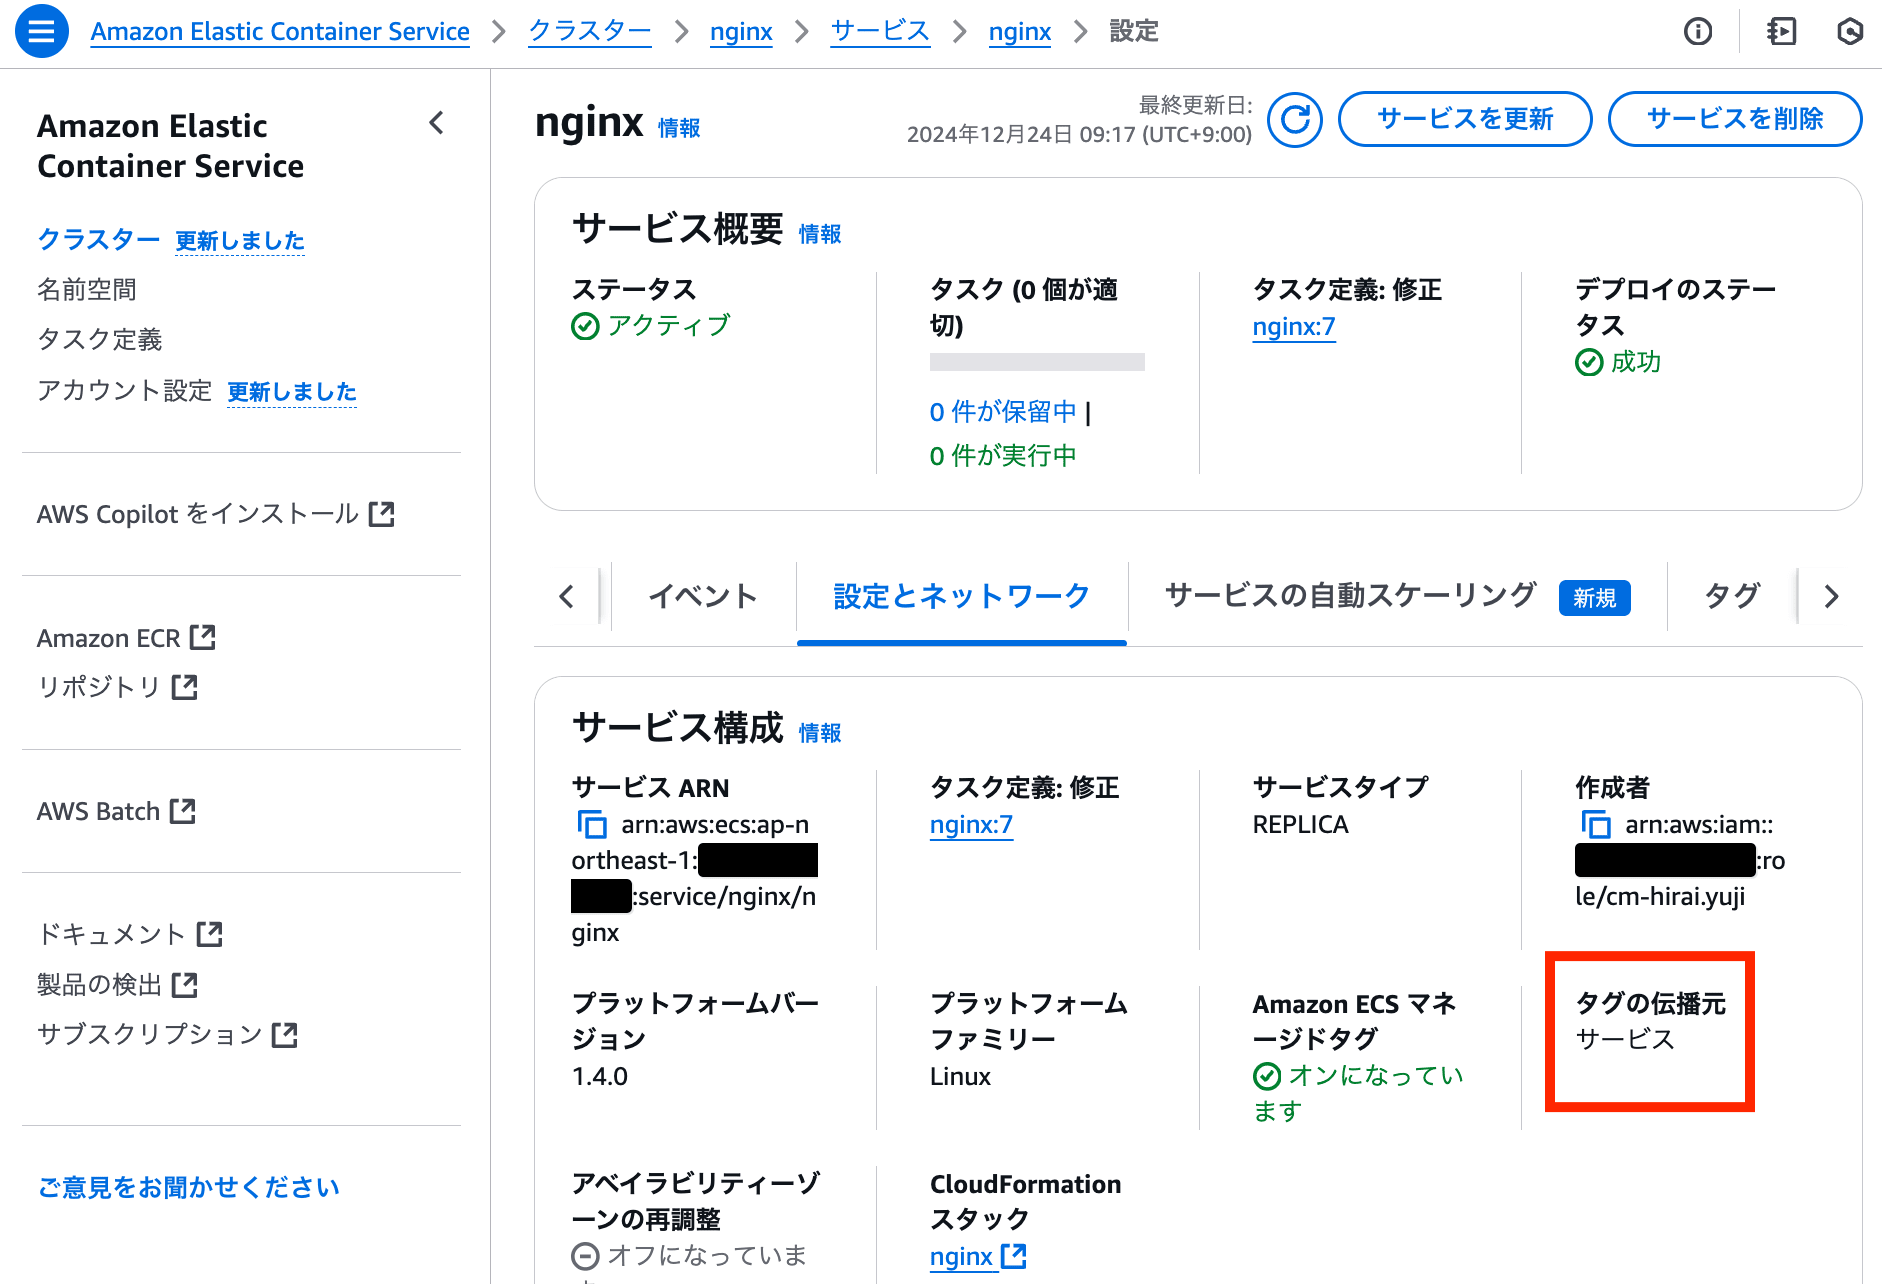Image resolution: width=1882 pixels, height=1284 pixels.
Task: Open the サービス breadcrumb link
Action: [880, 32]
